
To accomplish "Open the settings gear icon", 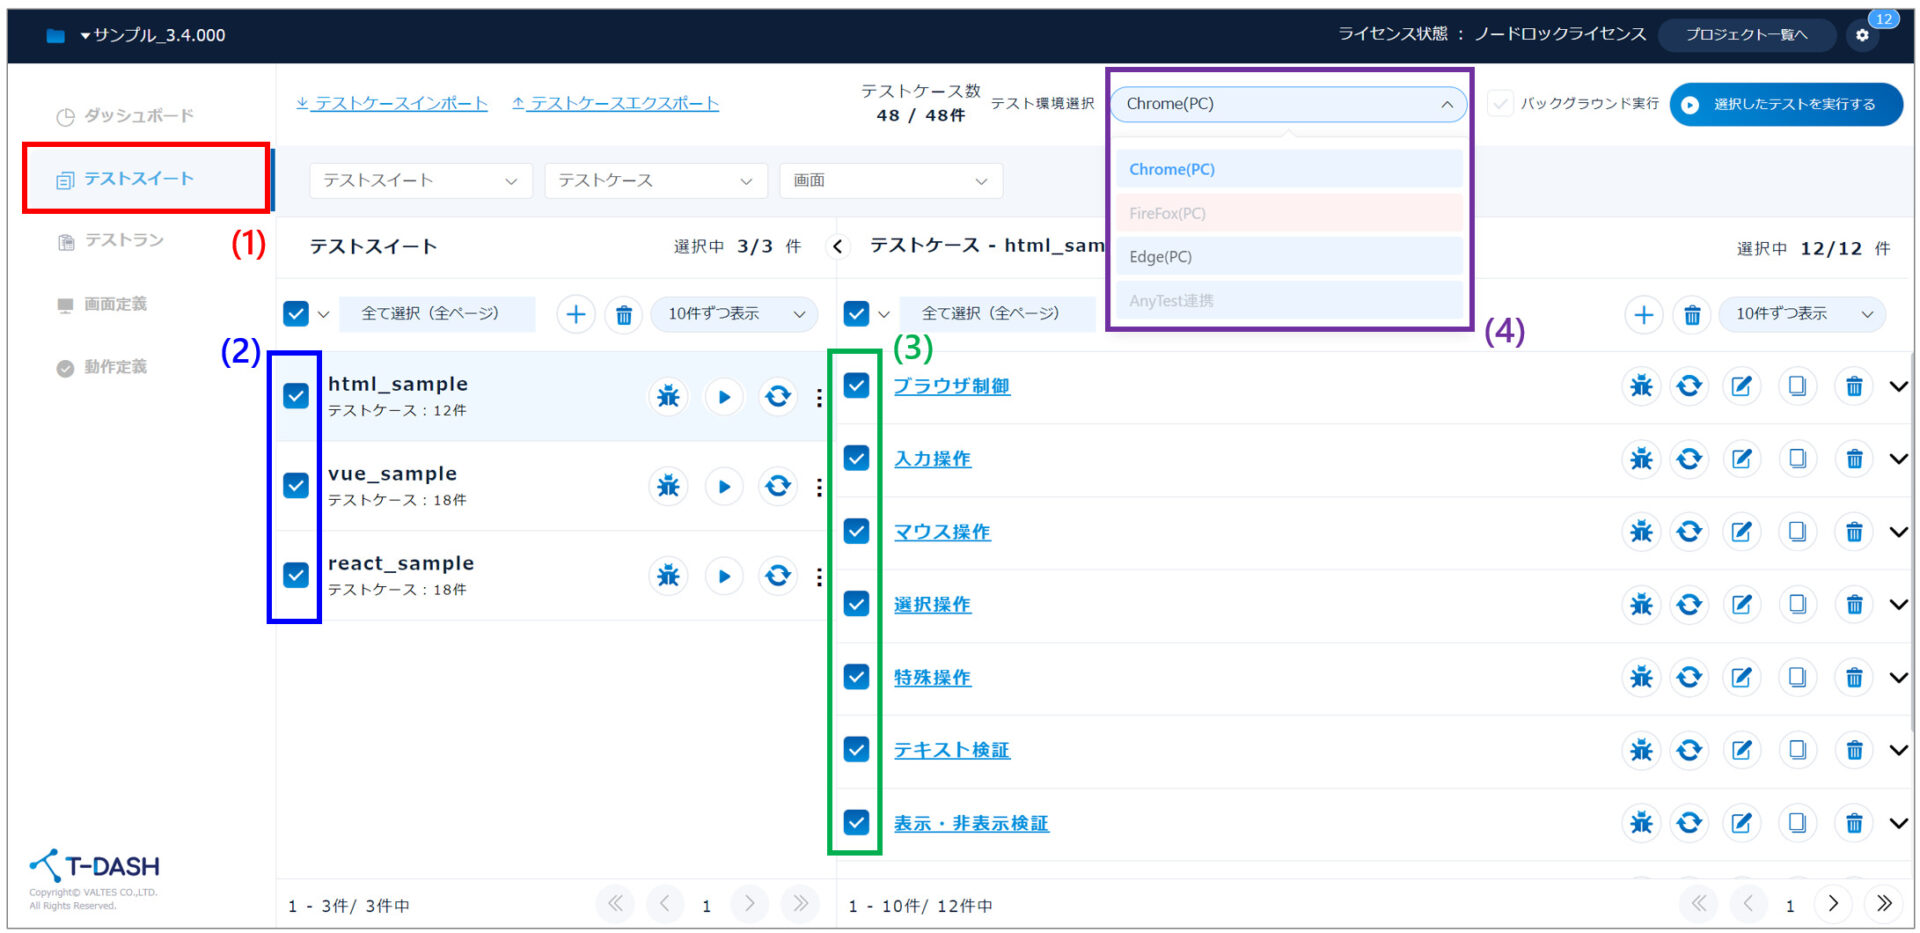I will pos(1862,35).
